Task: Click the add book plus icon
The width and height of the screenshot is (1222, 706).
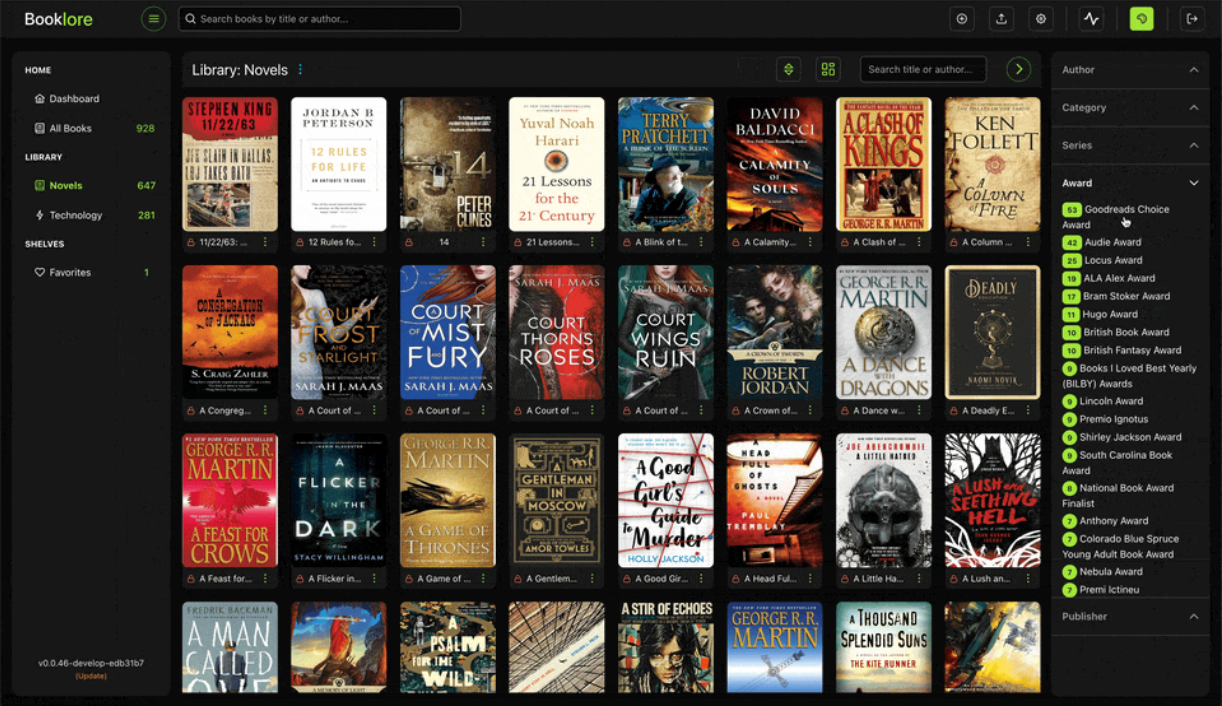Action: pos(961,19)
